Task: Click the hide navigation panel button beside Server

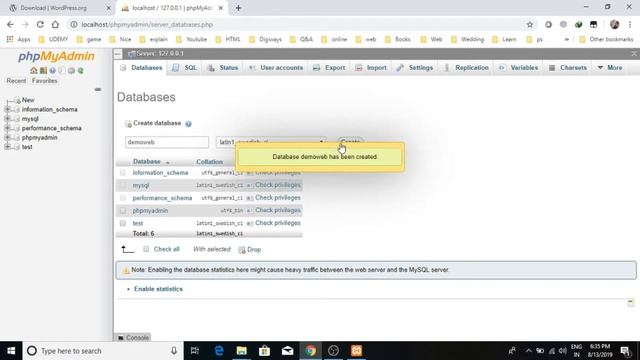Action: pyautogui.click(x=118, y=53)
